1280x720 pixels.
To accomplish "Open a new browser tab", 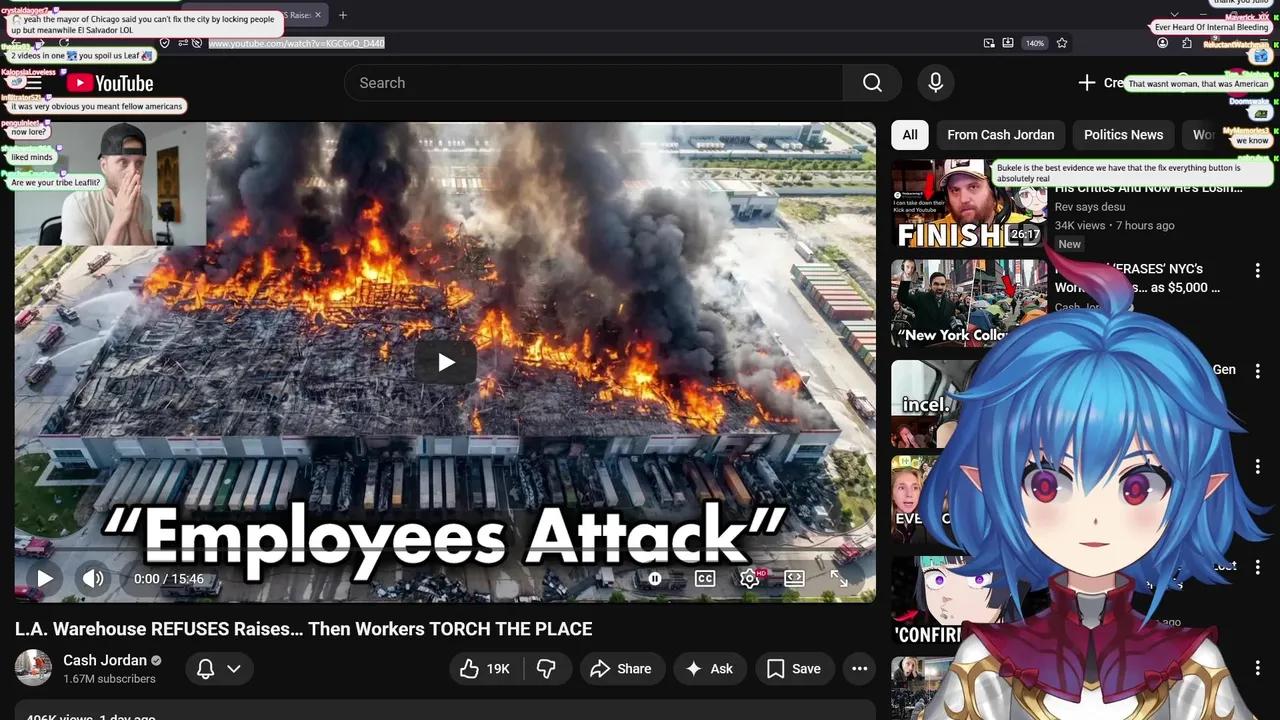I will [x=343, y=15].
